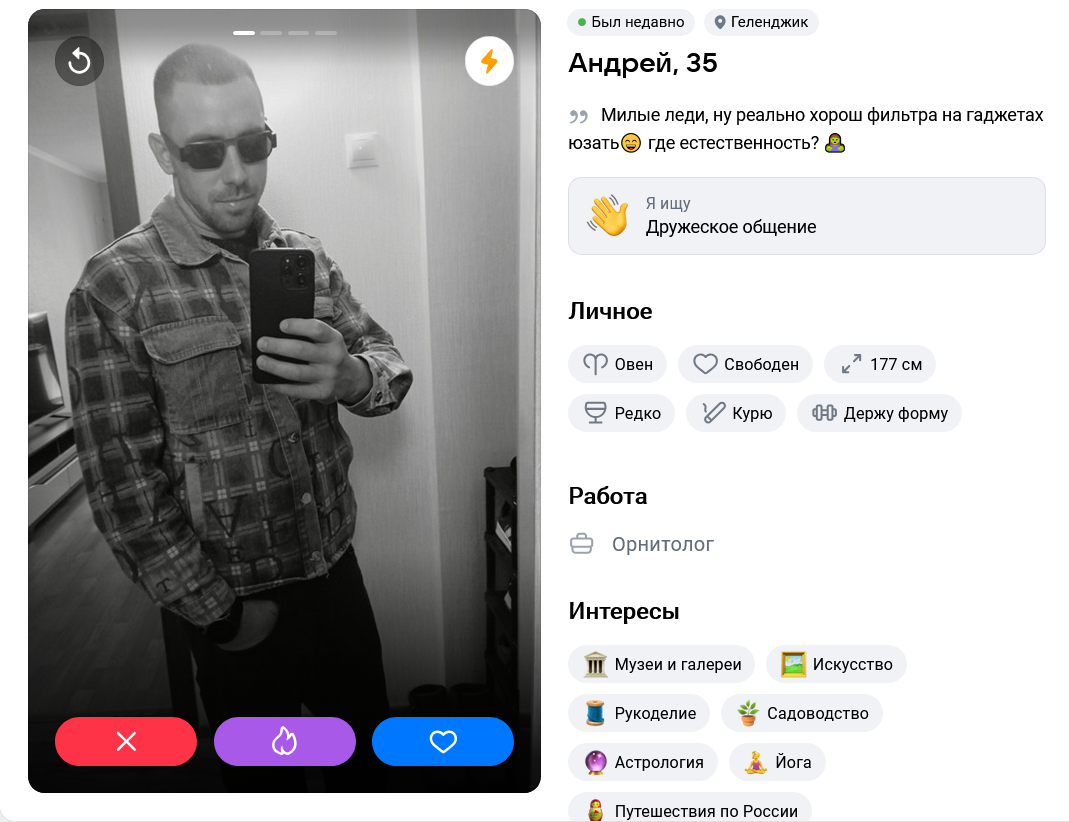This screenshot has height=822, width=1069.
Task: Reject profile with red X button
Action: [126, 741]
